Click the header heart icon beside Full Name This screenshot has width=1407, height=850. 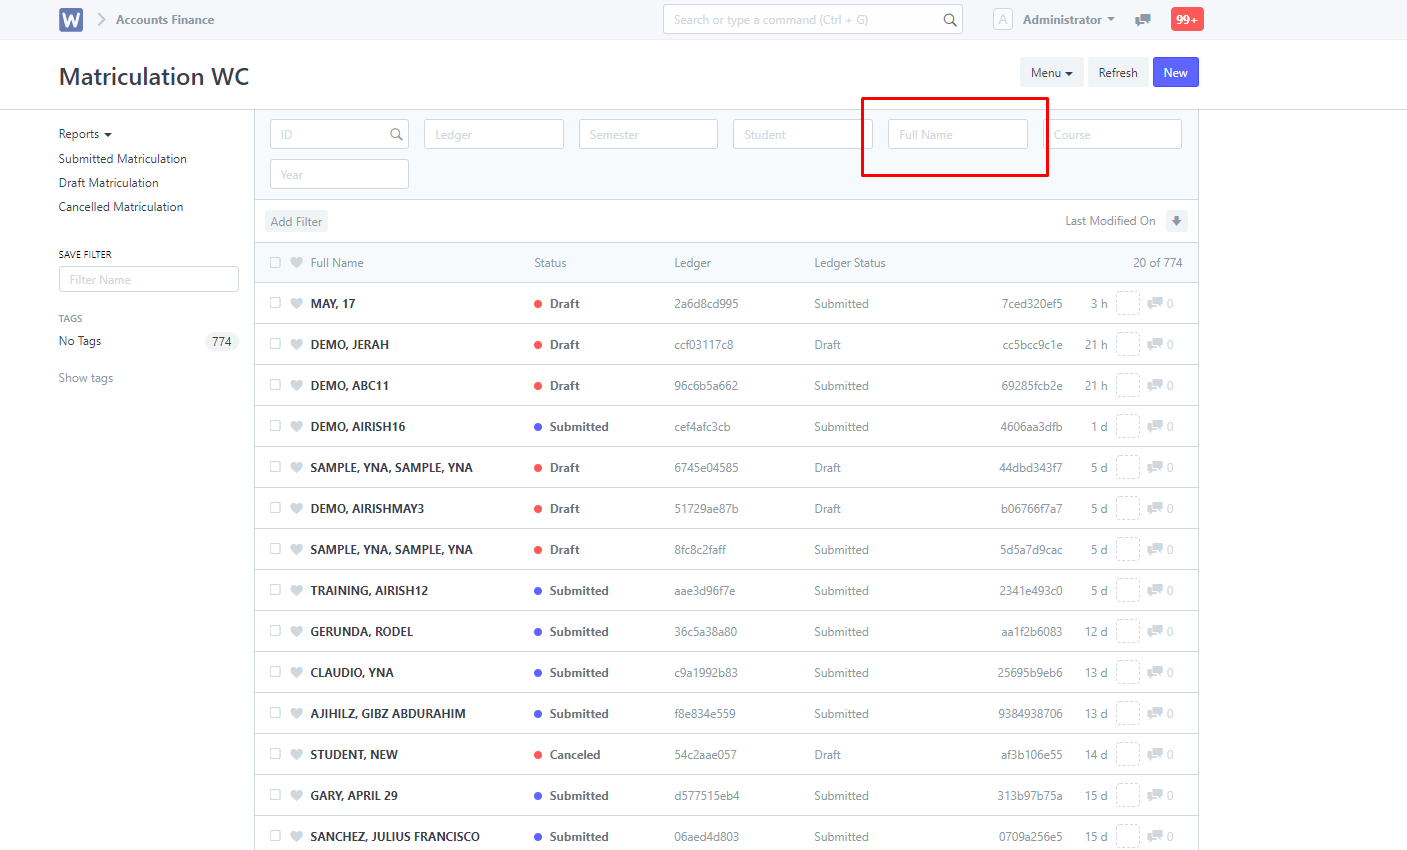click(296, 262)
